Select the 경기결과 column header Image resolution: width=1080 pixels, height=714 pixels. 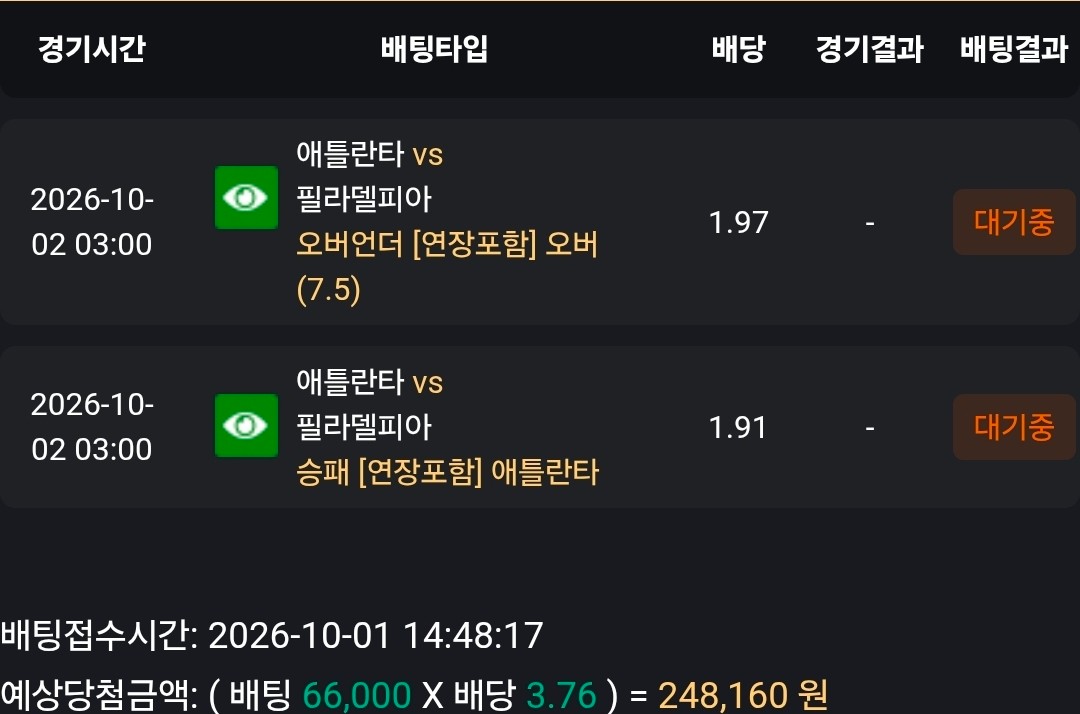point(869,49)
